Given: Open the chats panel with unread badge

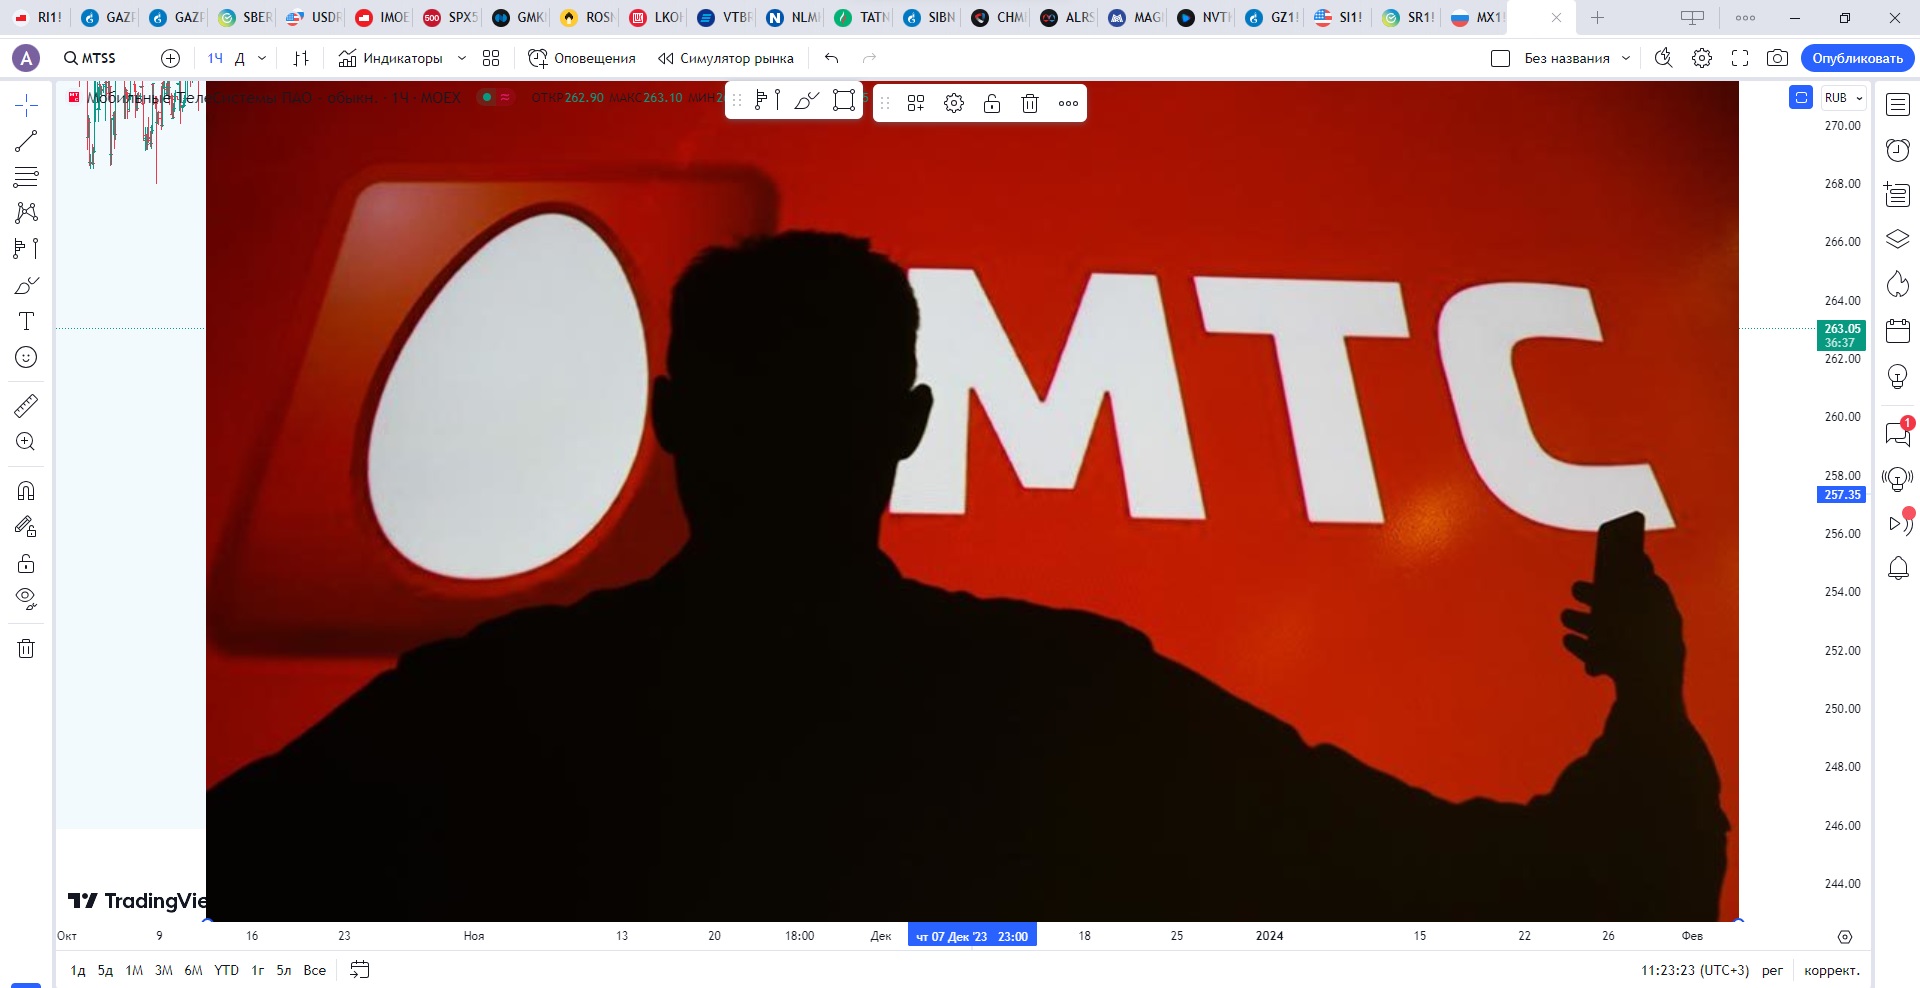Looking at the screenshot, I should [x=1898, y=432].
